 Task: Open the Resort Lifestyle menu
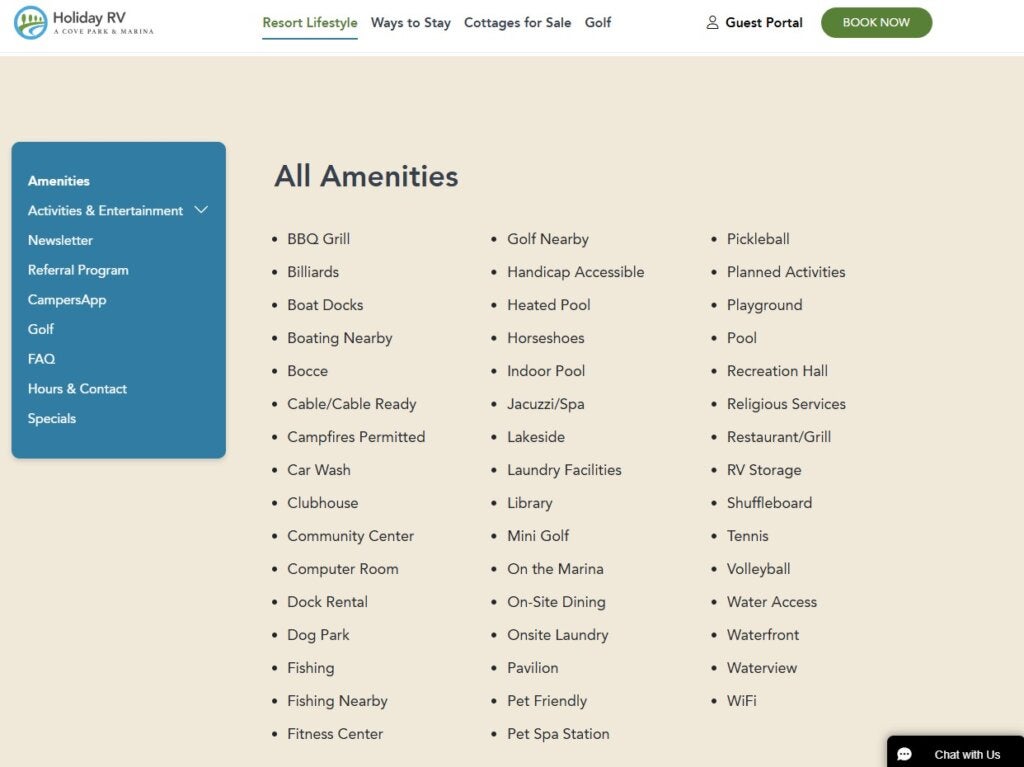point(309,23)
